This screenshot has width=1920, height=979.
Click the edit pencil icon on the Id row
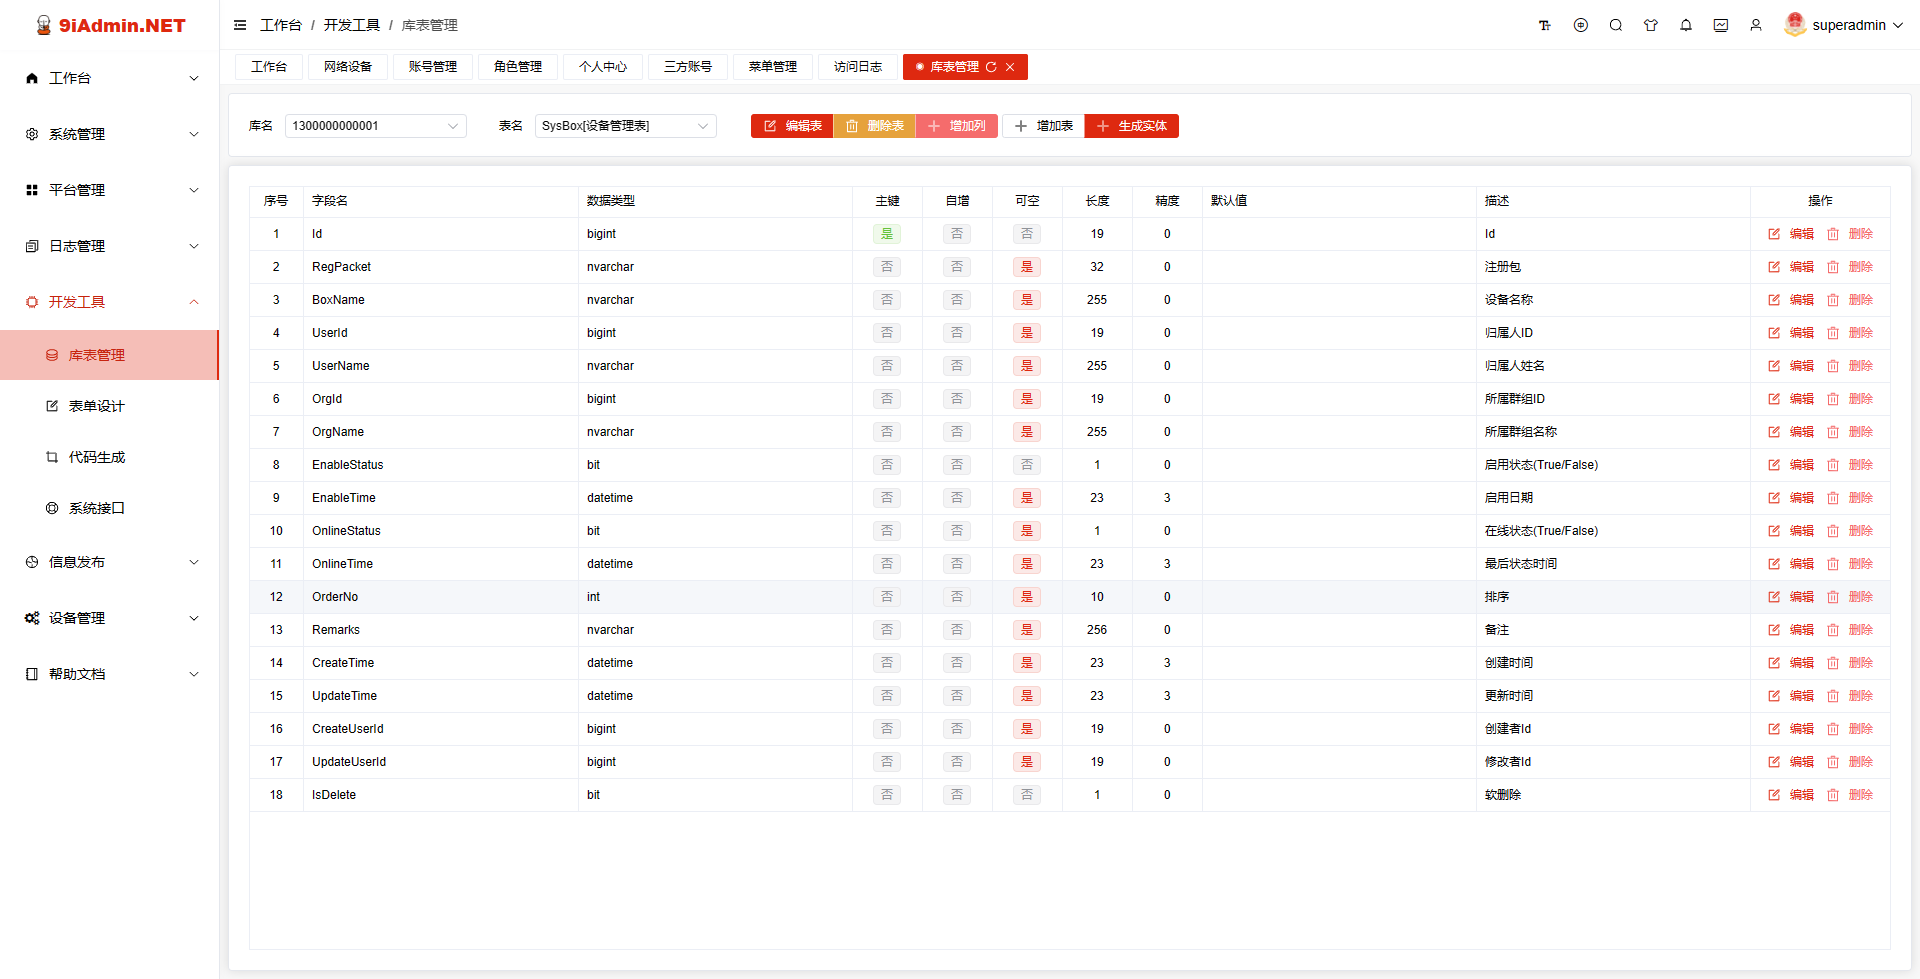coord(1774,233)
